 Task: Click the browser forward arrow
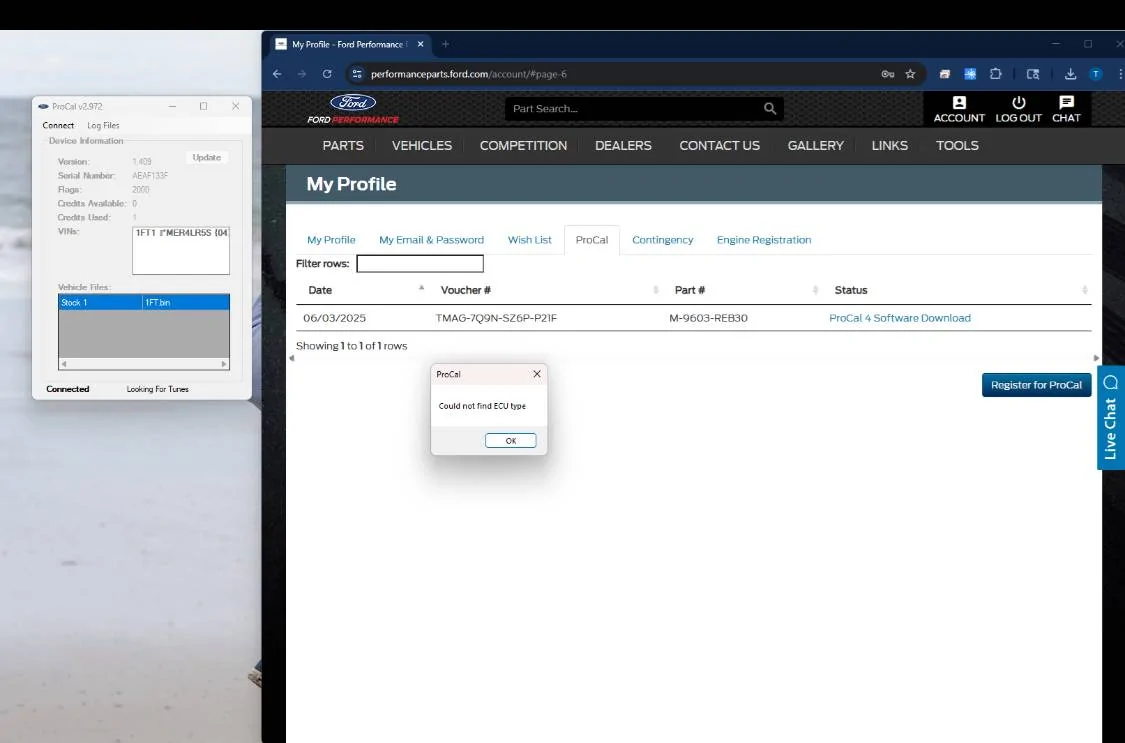tap(302, 74)
